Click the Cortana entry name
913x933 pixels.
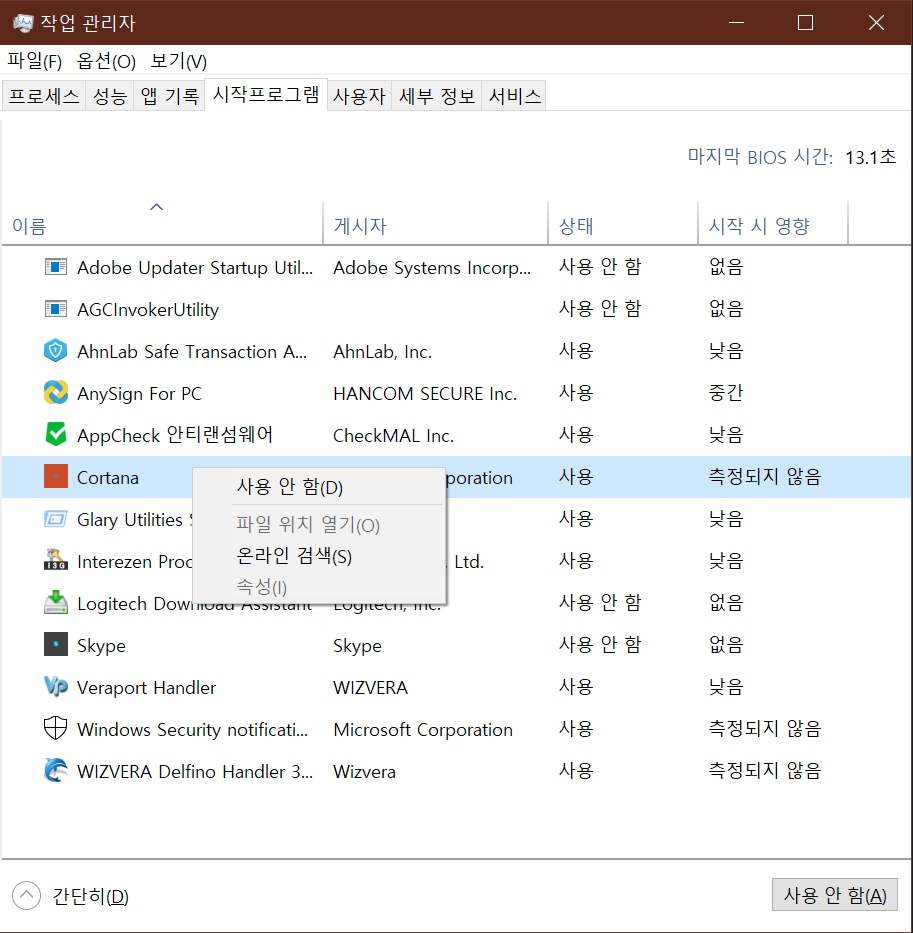click(x=108, y=478)
